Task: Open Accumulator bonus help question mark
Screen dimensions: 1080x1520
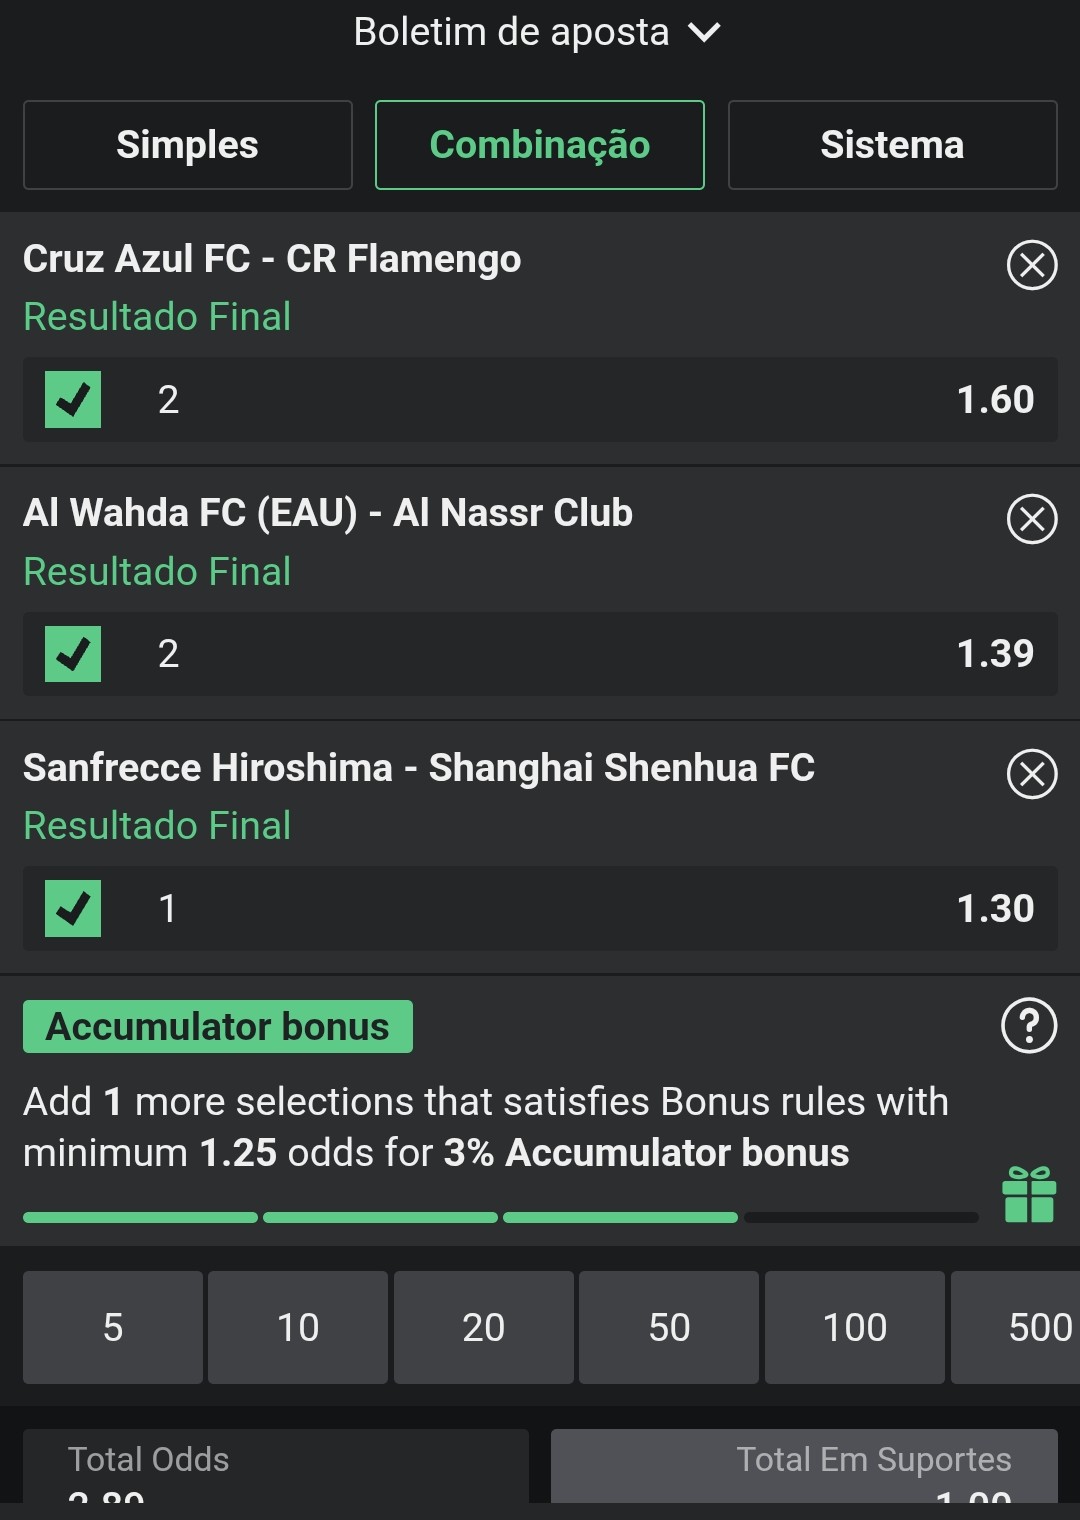Action: click(x=1029, y=1026)
